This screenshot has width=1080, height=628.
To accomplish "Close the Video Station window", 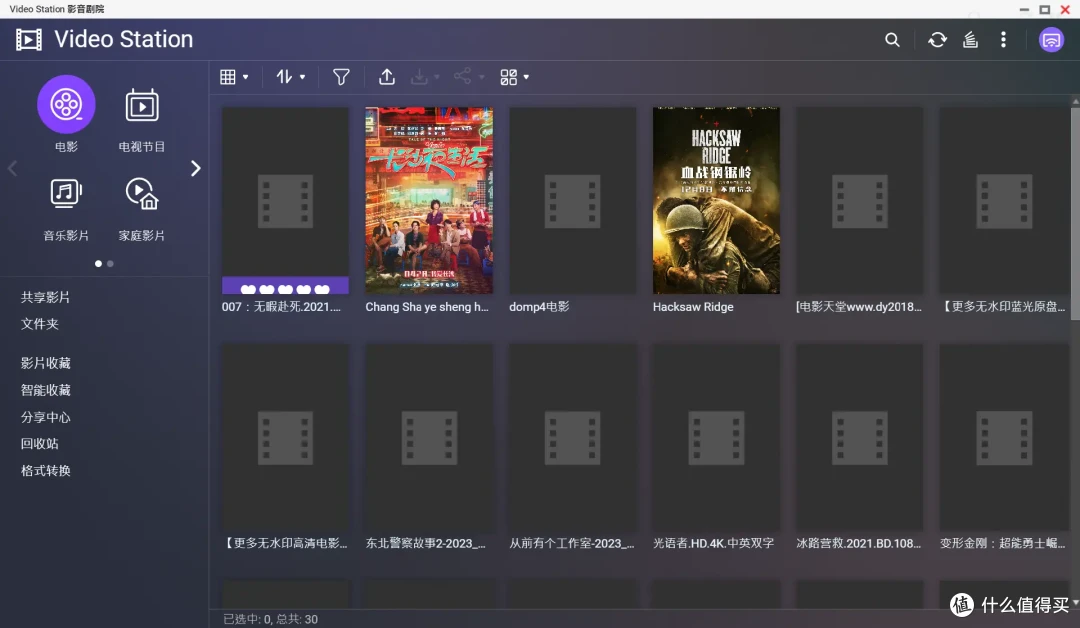I will tap(1065, 10).
